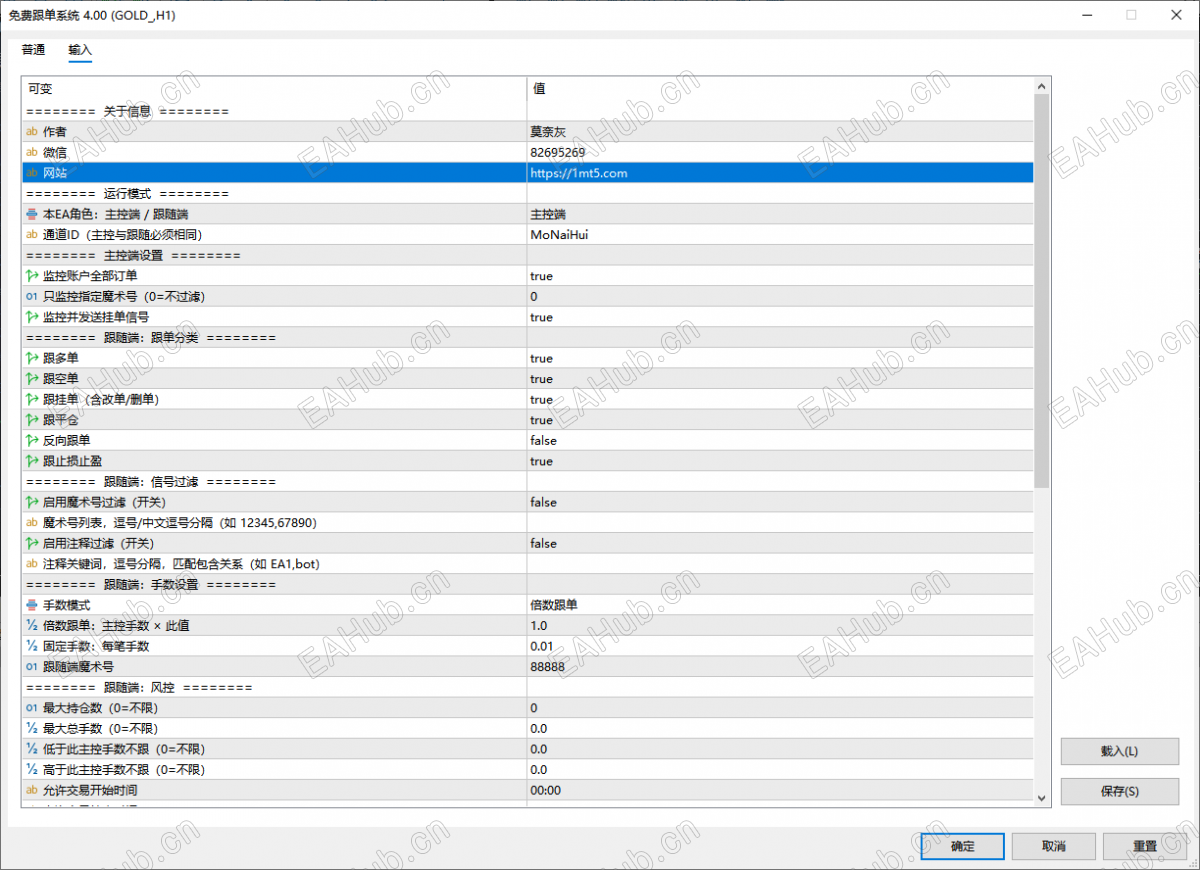Click the bool icon beside 跟止损止盈
Screen dimensions: 1200x870
pos(31,461)
